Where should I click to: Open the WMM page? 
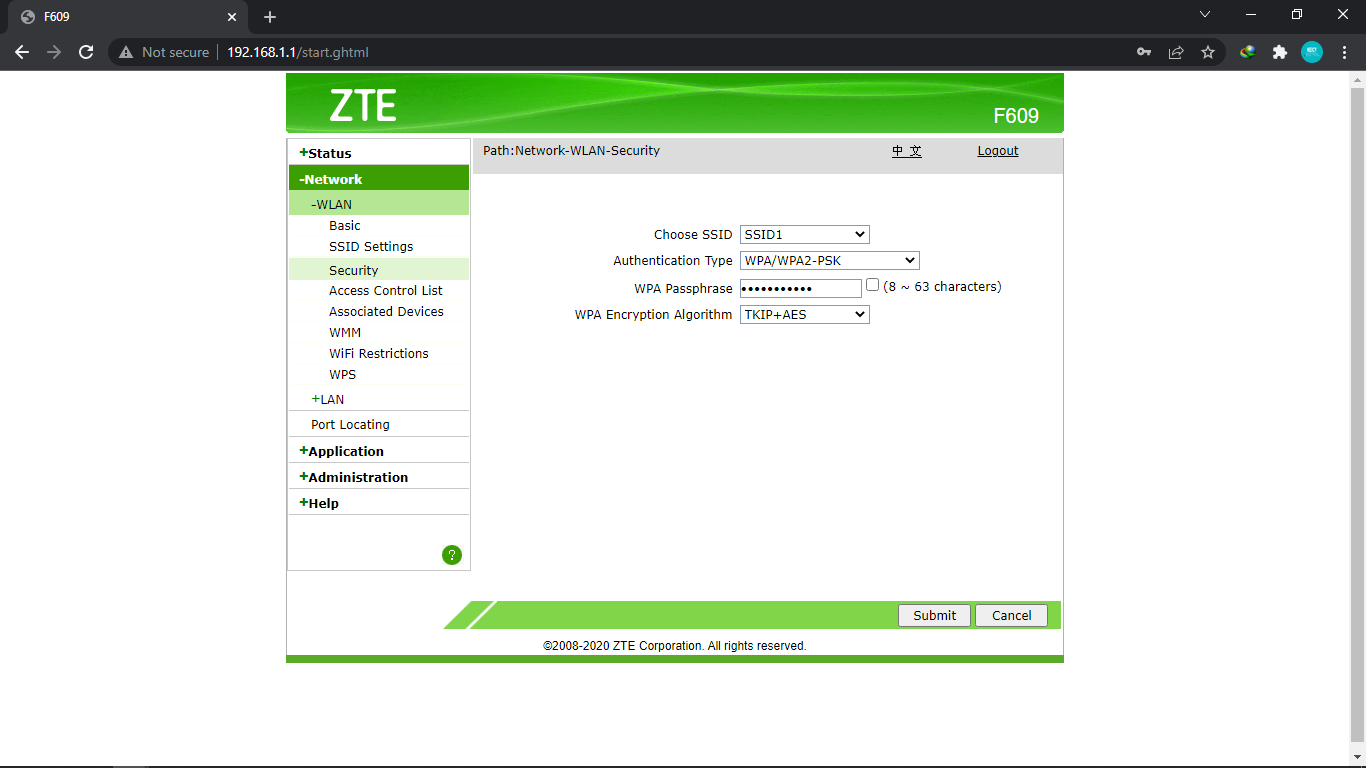[345, 332]
